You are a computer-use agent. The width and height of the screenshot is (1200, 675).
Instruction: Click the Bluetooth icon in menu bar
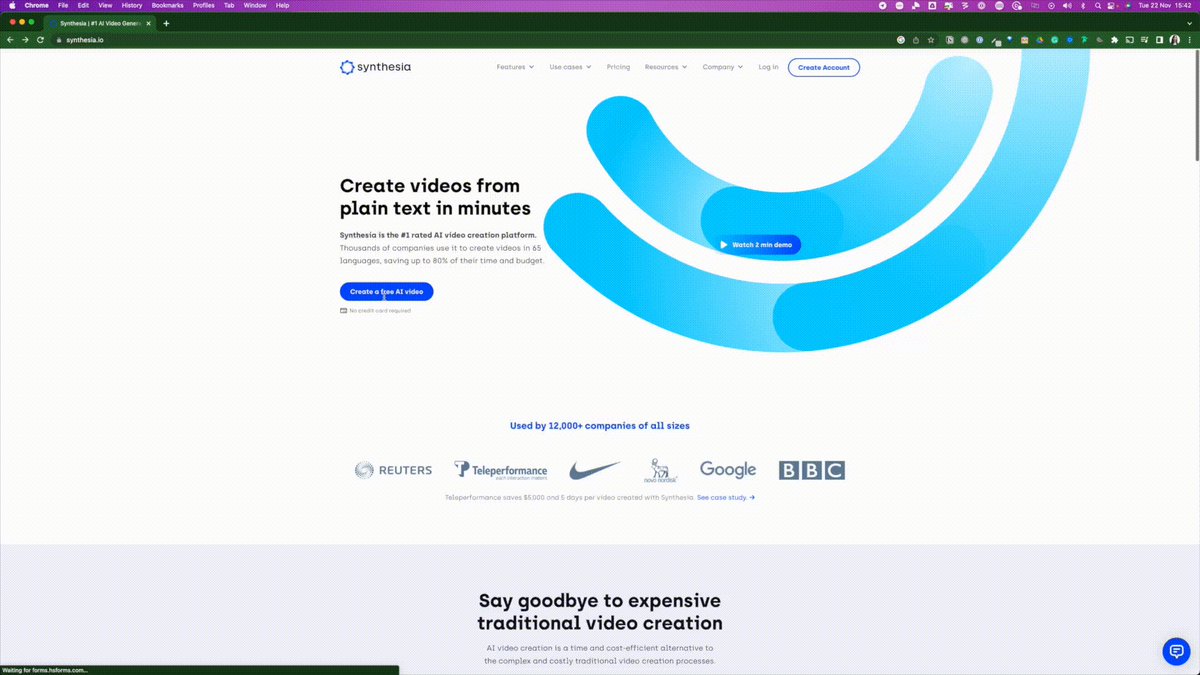click(x=1082, y=5)
